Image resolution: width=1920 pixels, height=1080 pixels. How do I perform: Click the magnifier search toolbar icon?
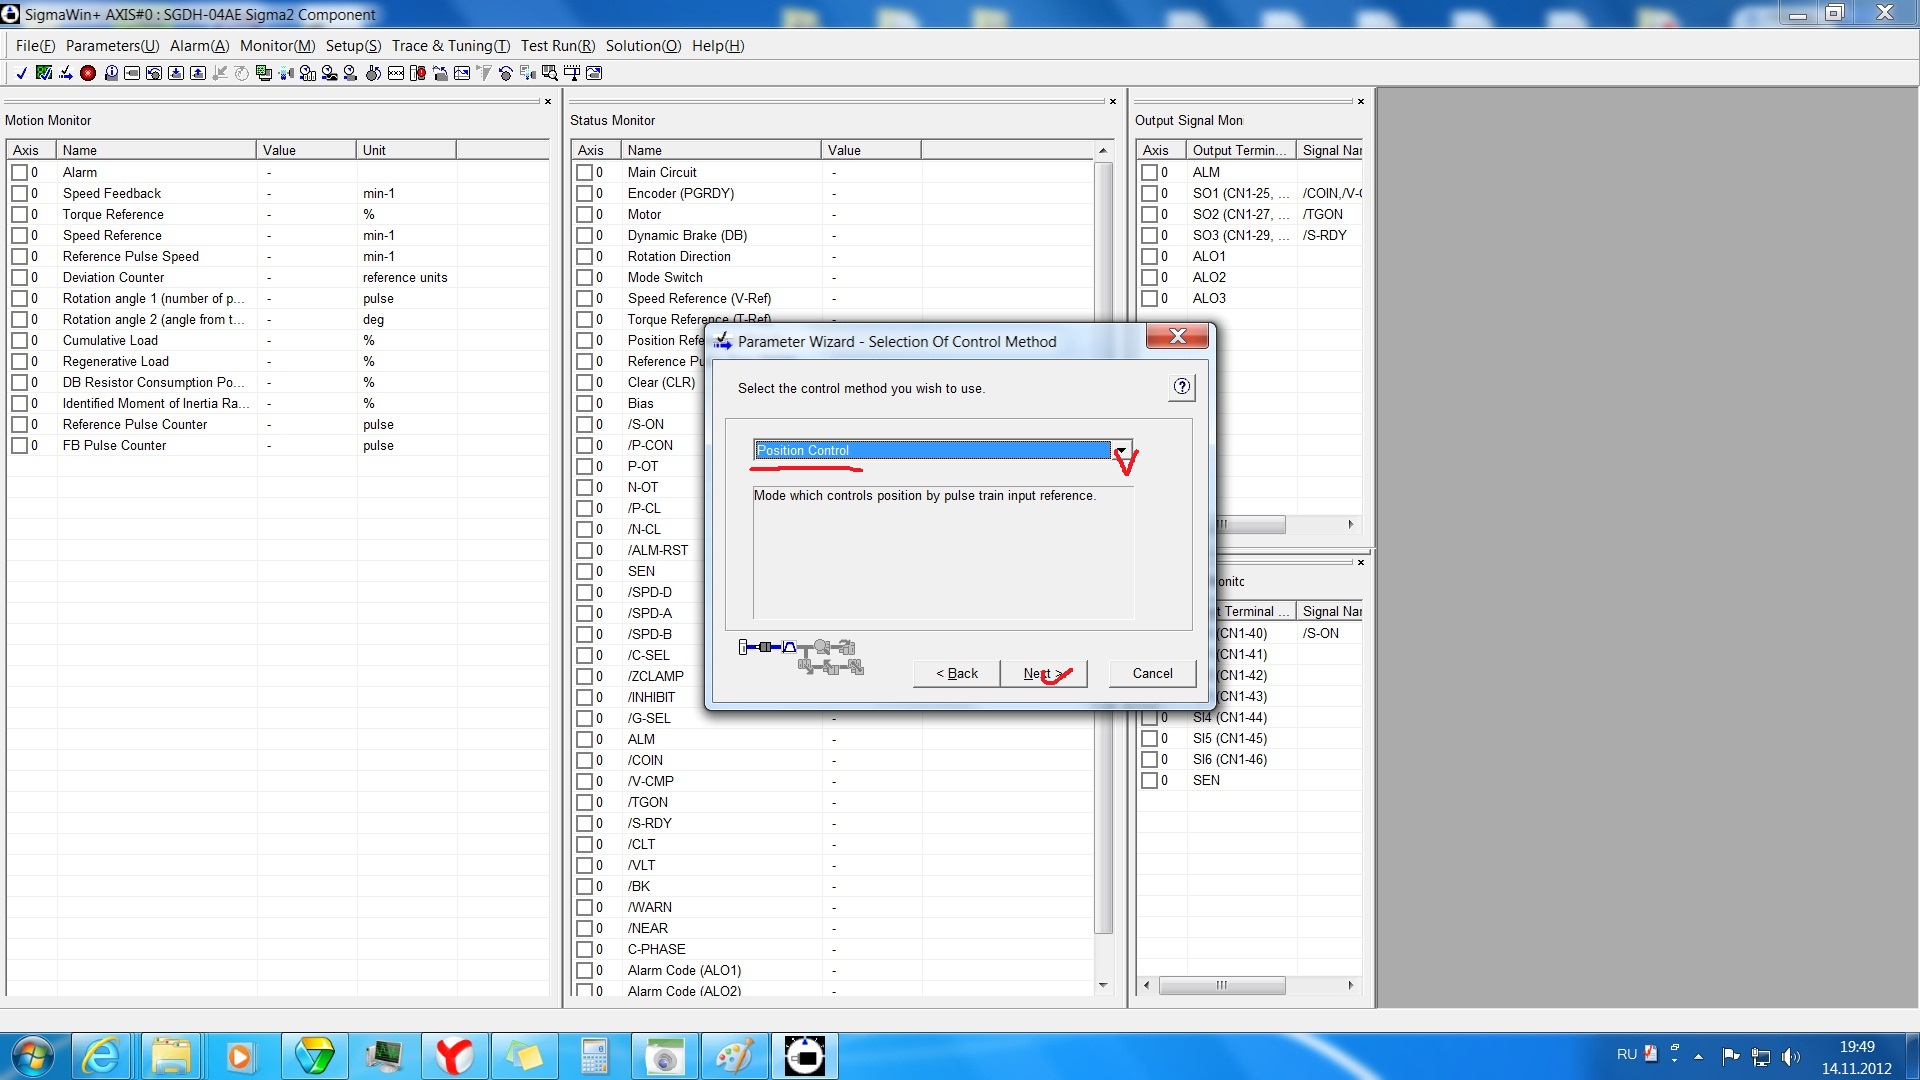(x=550, y=73)
